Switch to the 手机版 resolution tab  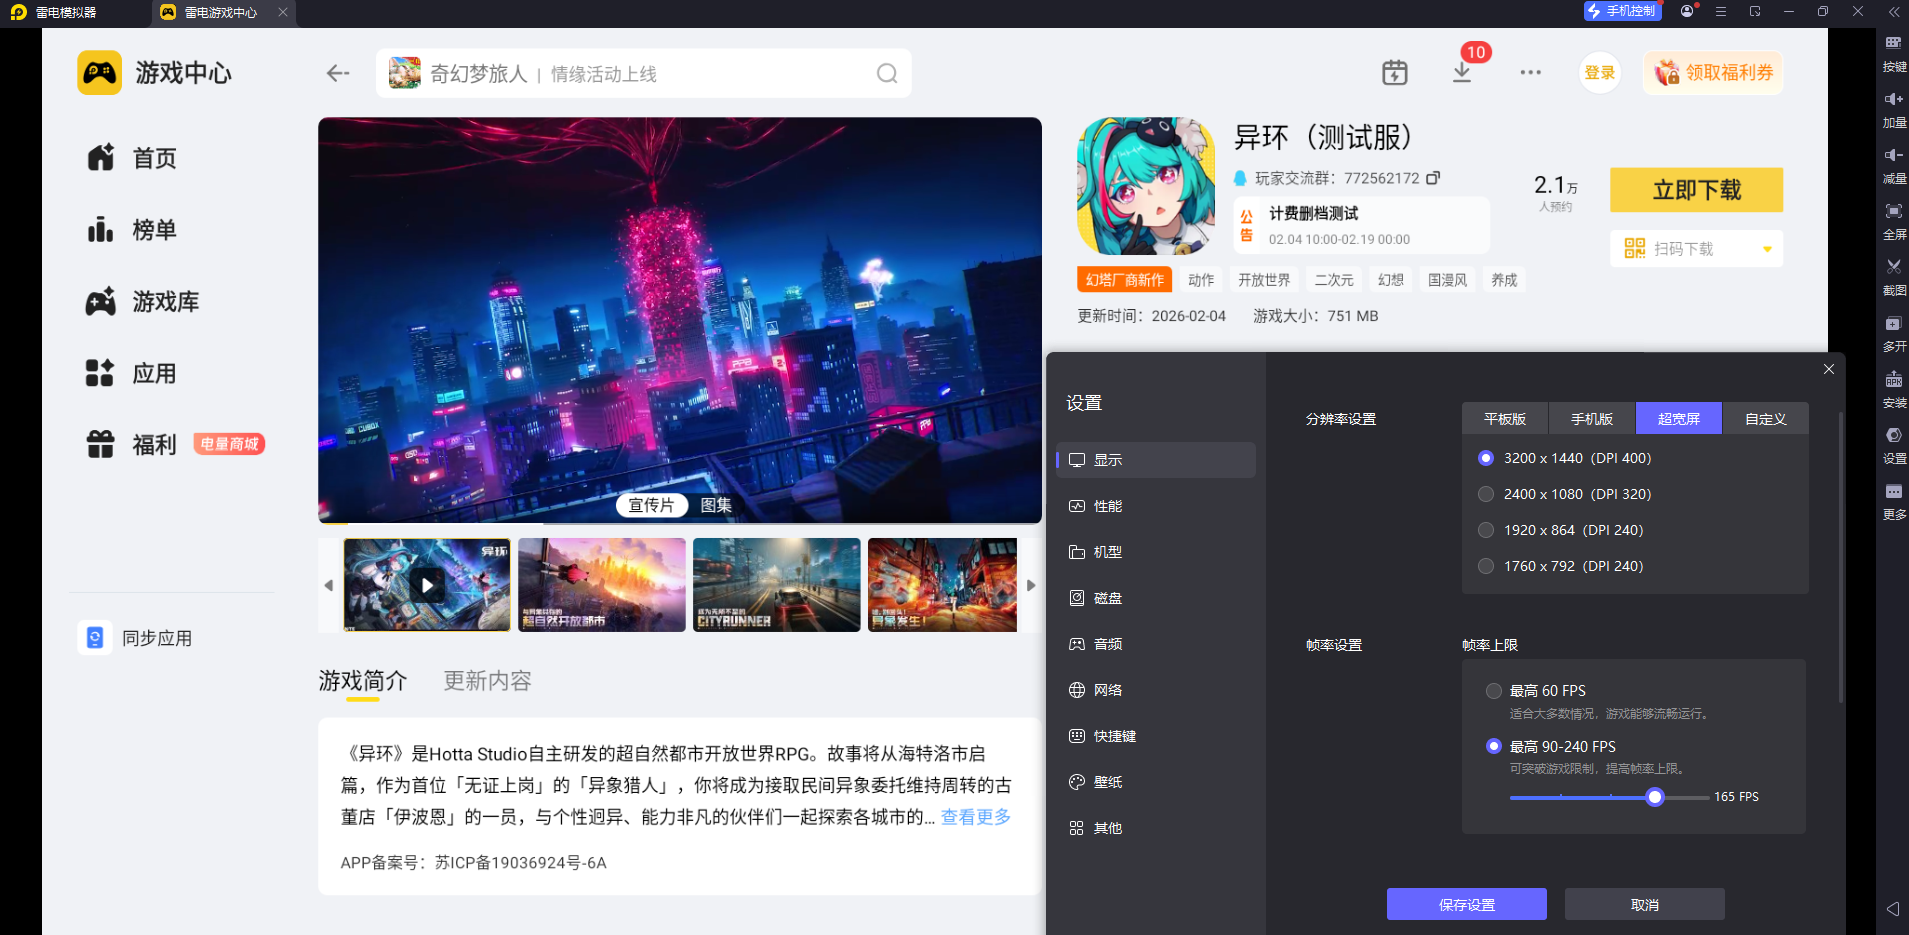(1592, 419)
